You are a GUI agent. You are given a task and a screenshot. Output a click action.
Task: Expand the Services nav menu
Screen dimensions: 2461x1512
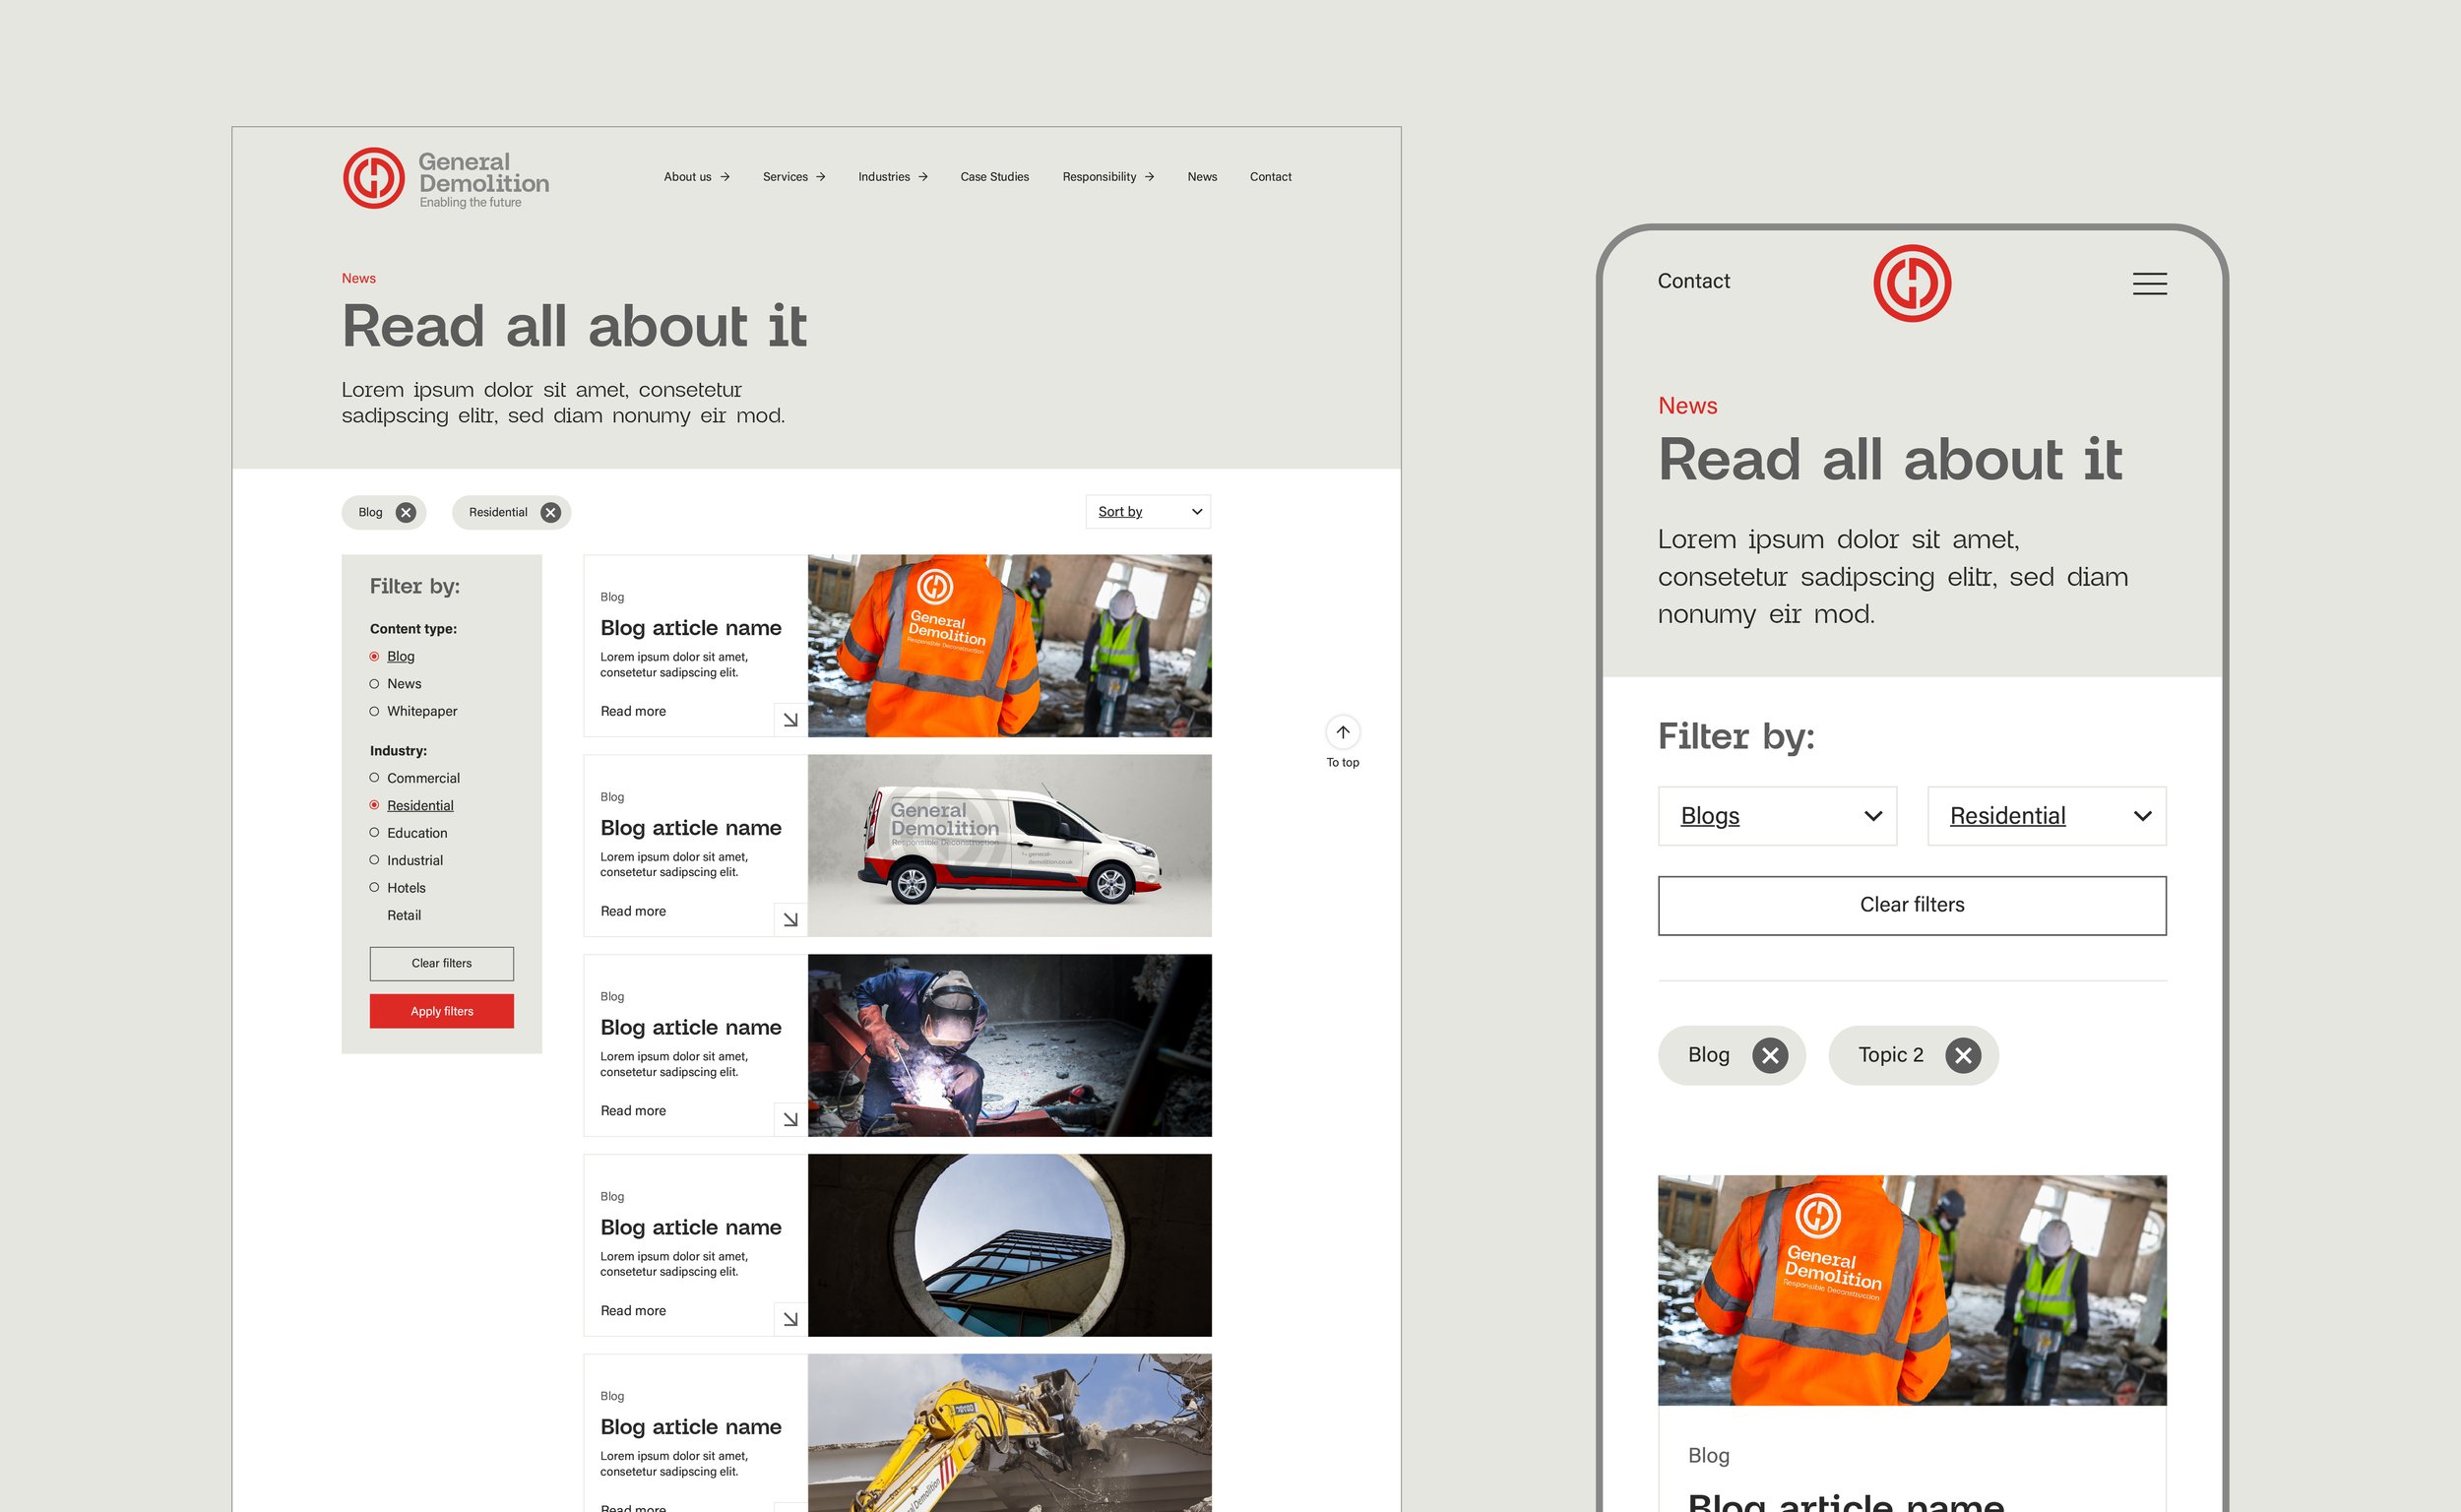pyautogui.click(x=794, y=177)
